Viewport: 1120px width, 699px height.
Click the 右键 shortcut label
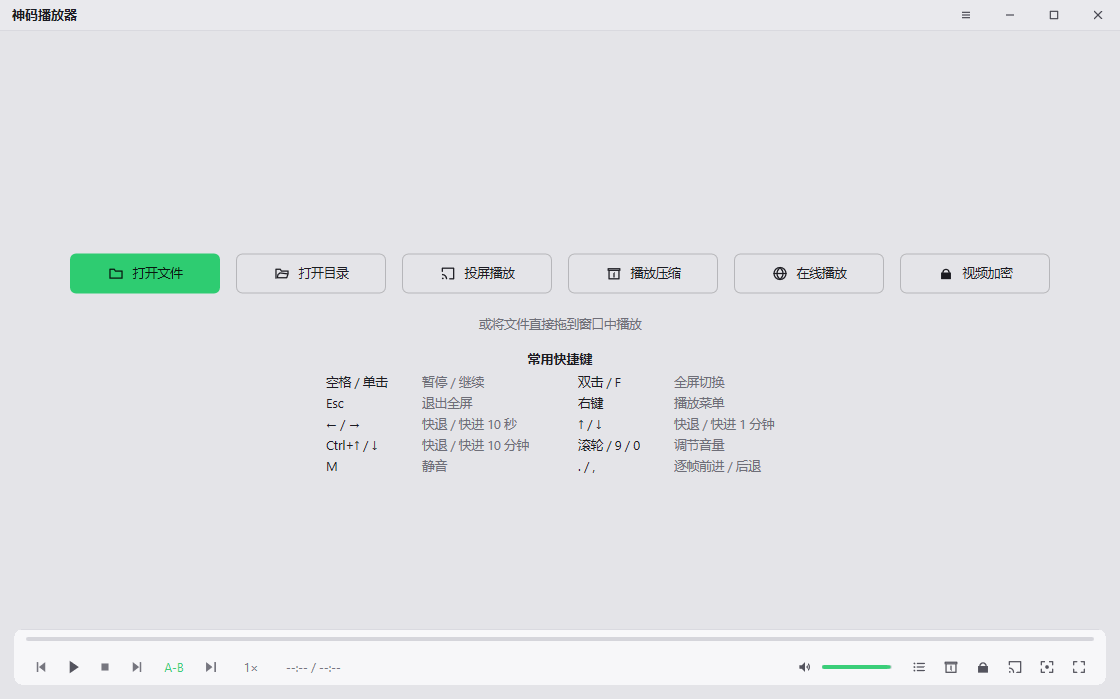(x=591, y=403)
